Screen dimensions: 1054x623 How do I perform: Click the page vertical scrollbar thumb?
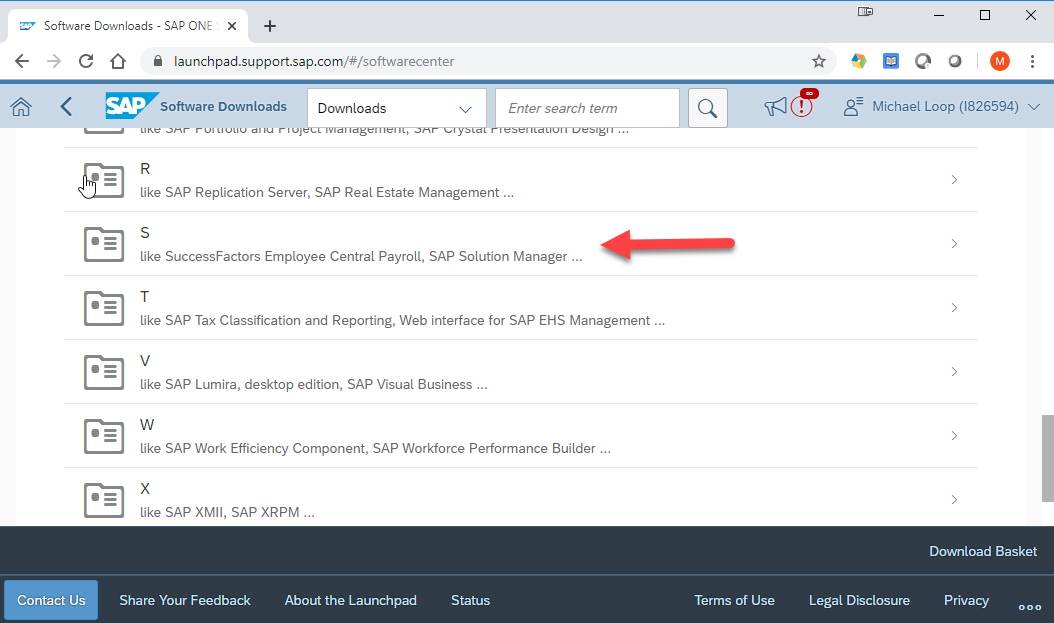tap(1047, 458)
